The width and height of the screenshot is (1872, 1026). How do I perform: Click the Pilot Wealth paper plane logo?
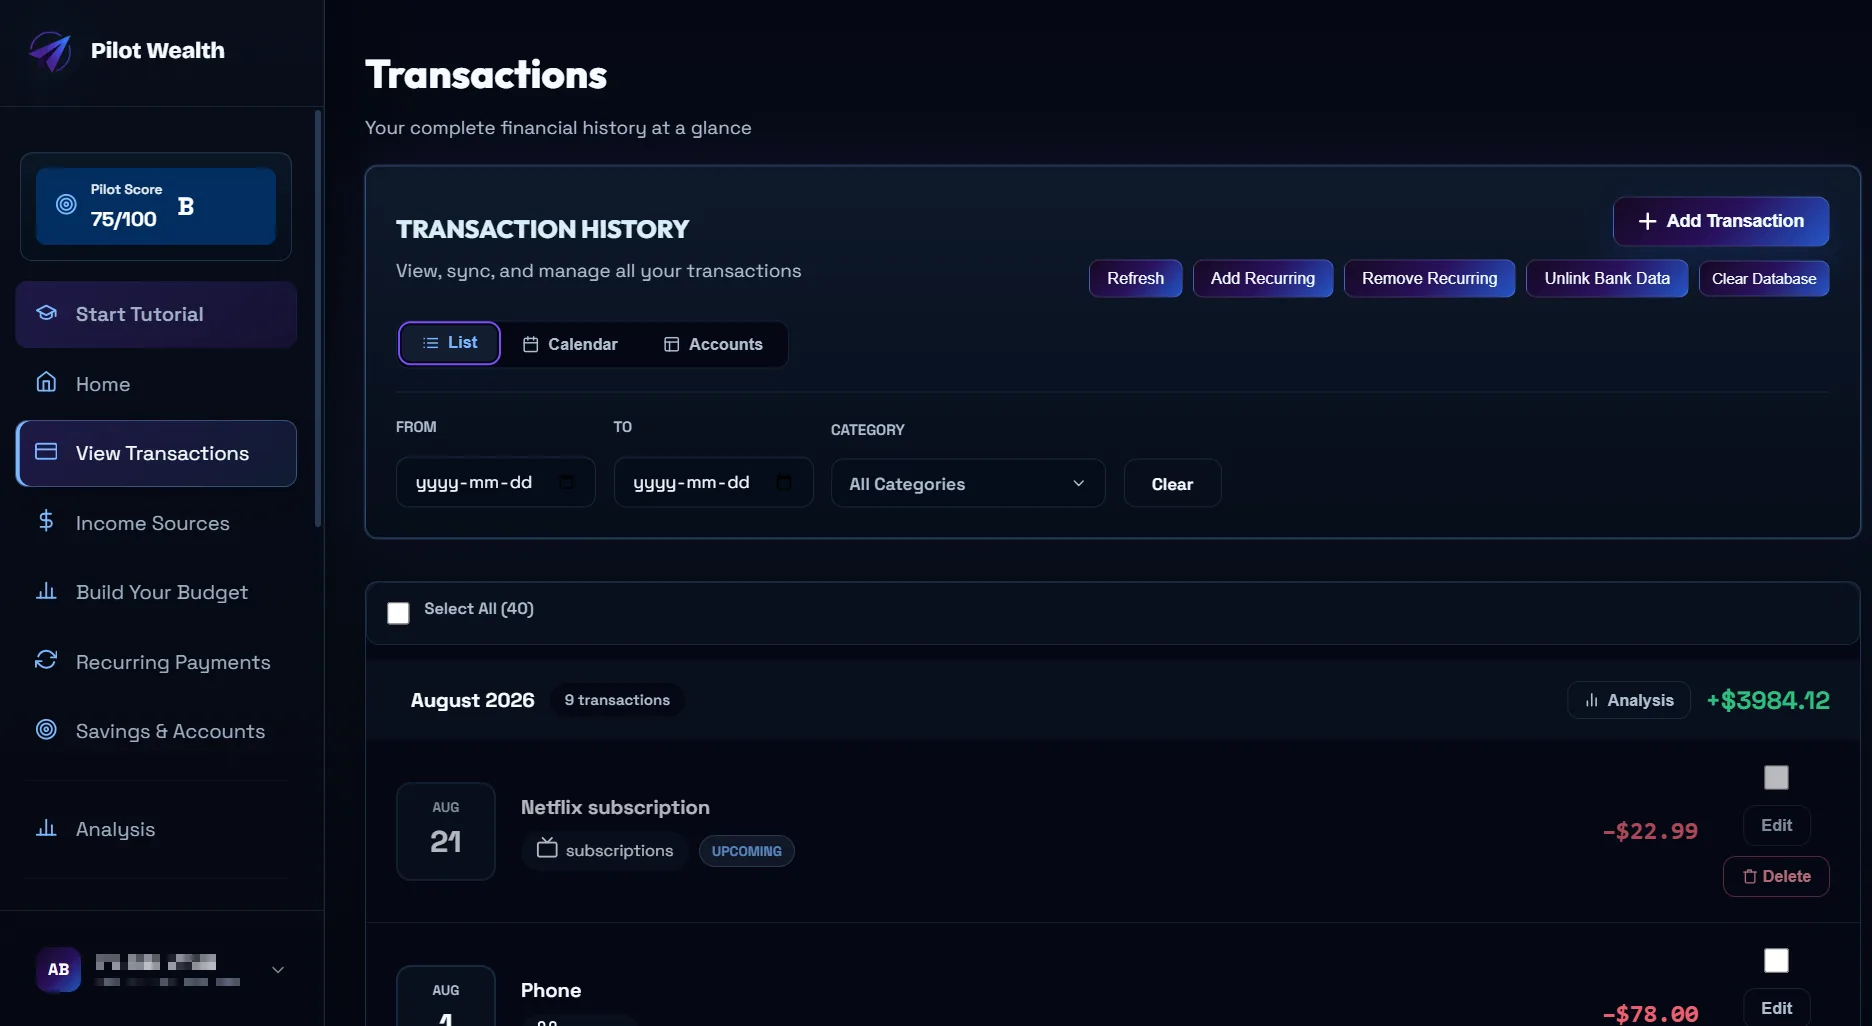point(50,51)
